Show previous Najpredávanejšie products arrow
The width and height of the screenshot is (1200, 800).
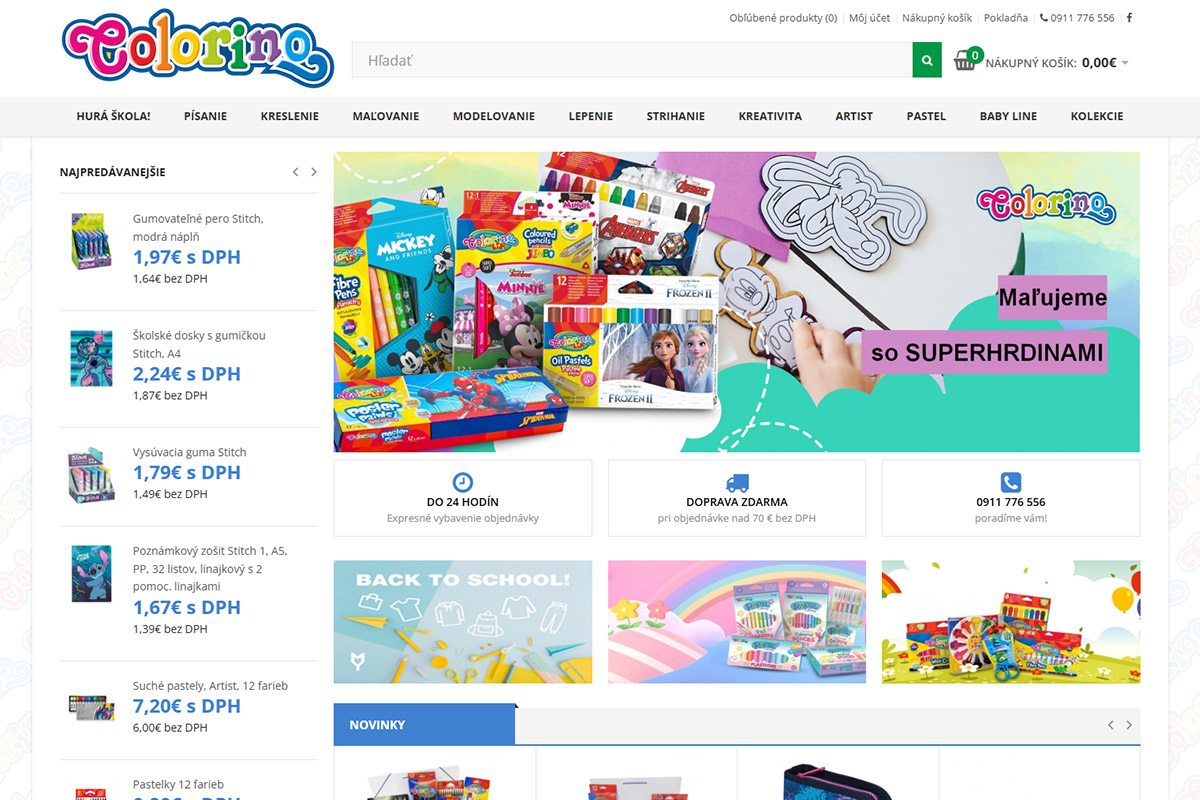pos(295,172)
